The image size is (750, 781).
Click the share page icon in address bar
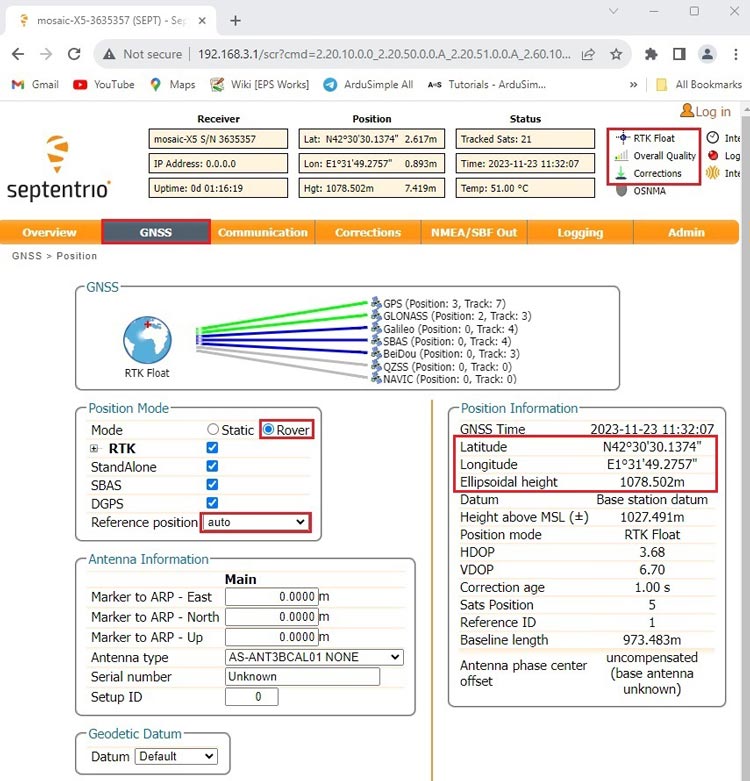click(x=588, y=54)
